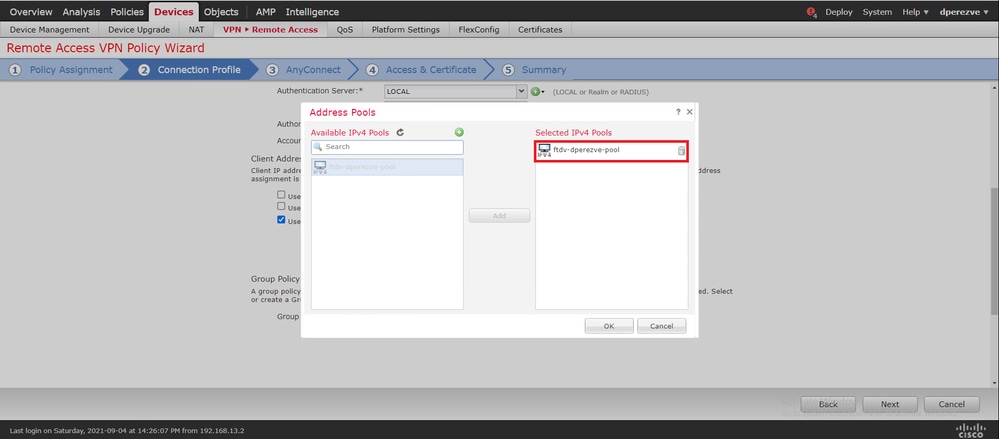Go to Access & Certificate wizard step

click(x=431, y=70)
